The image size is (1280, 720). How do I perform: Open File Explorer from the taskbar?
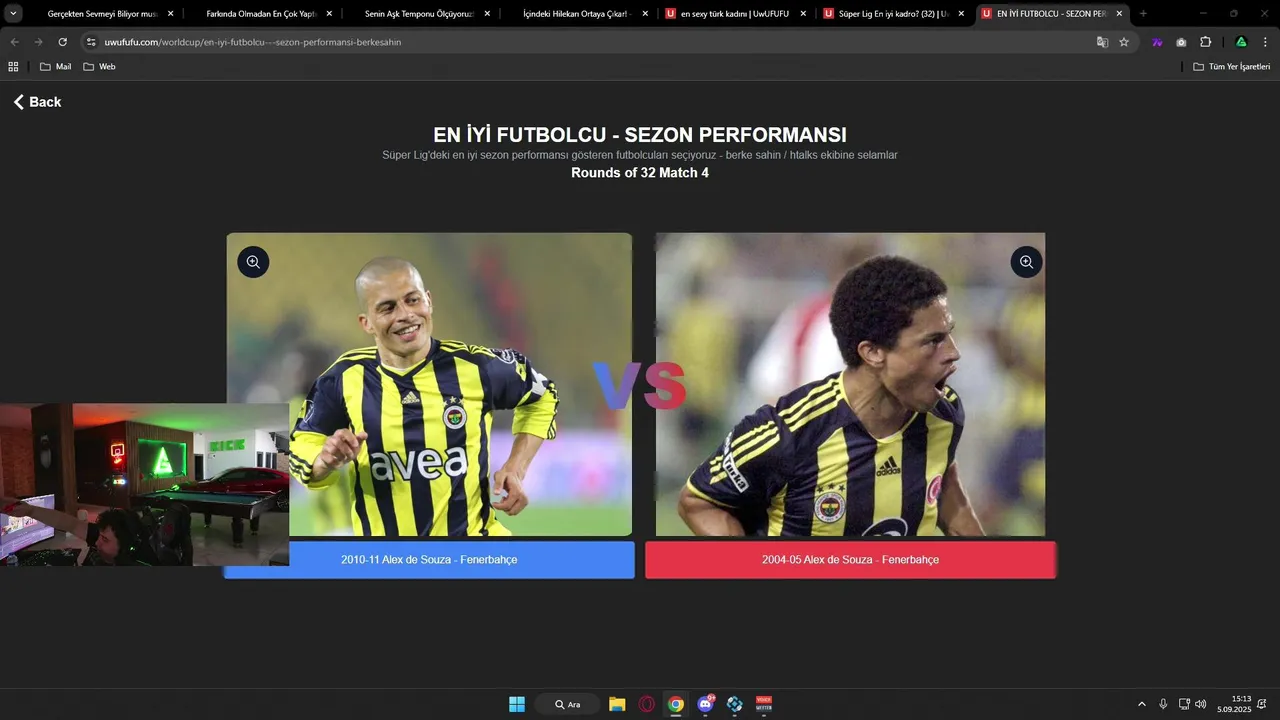(617, 704)
